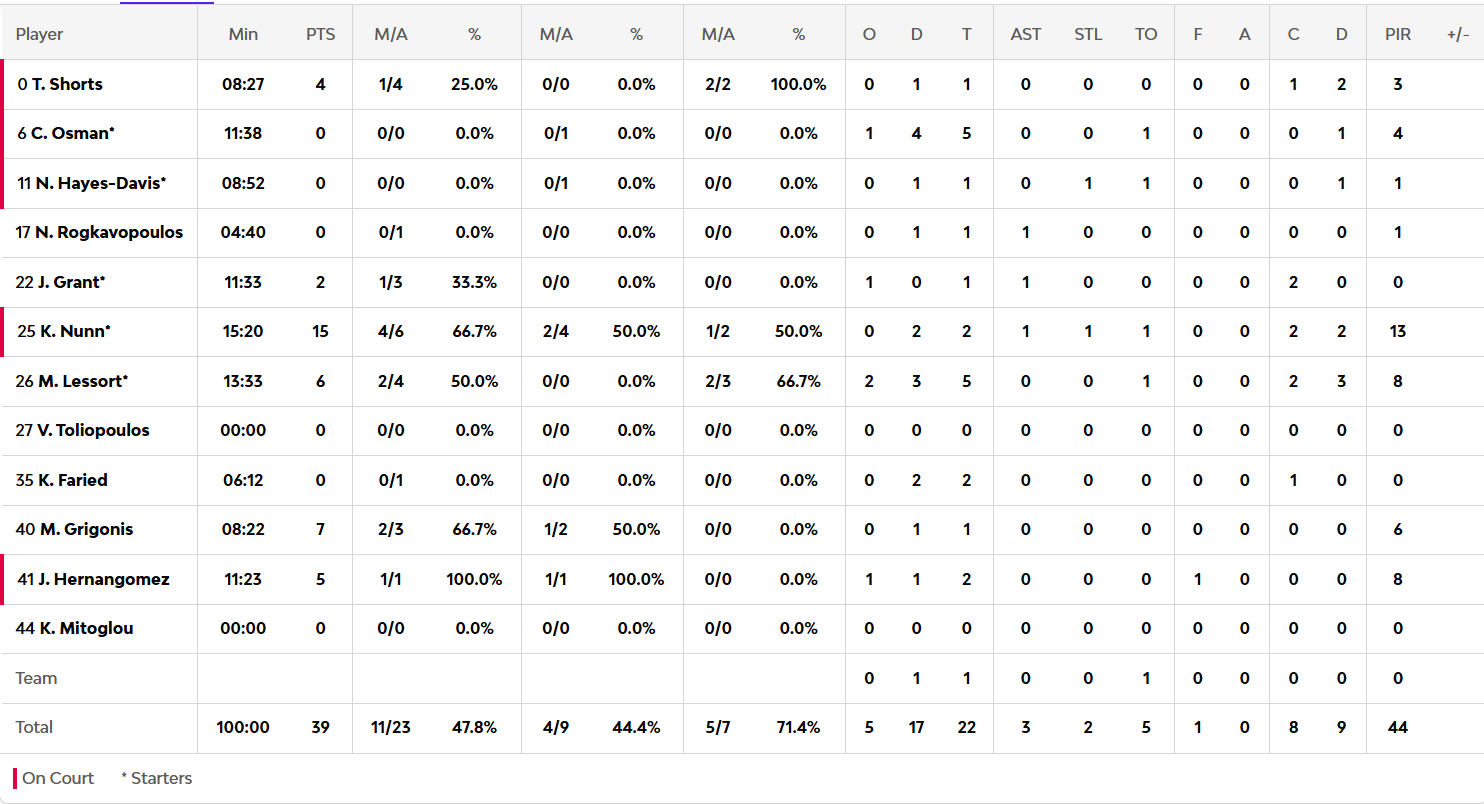1484x804 pixels.
Task: Sort by STL column header
Action: [1088, 34]
